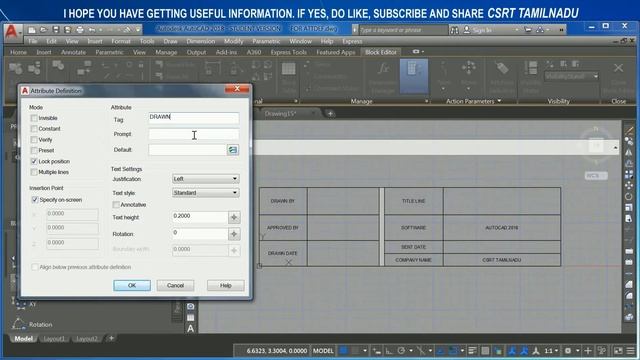Click the Rotation parameter in authoring palette
Screen dimensions: 640x360
[x=33, y=324]
